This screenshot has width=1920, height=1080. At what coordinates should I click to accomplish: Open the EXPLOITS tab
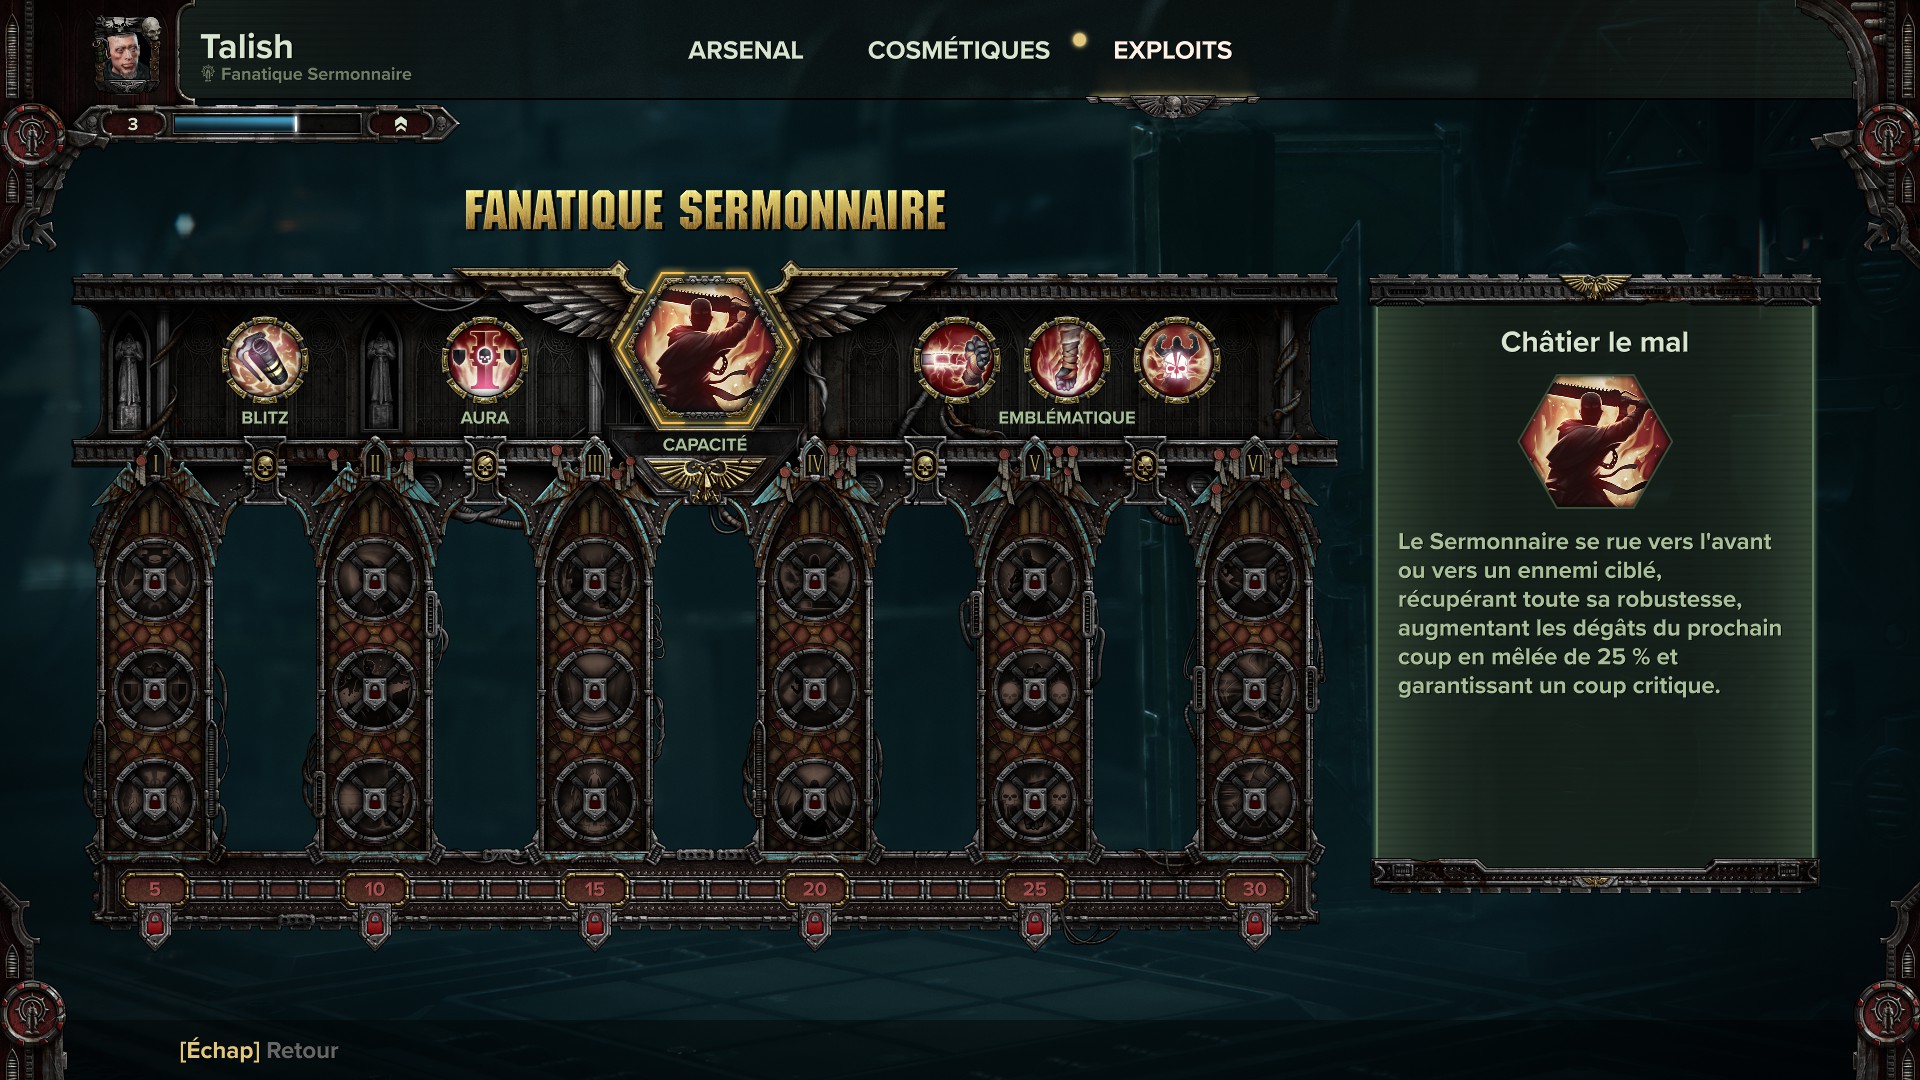pyautogui.click(x=1172, y=50)
